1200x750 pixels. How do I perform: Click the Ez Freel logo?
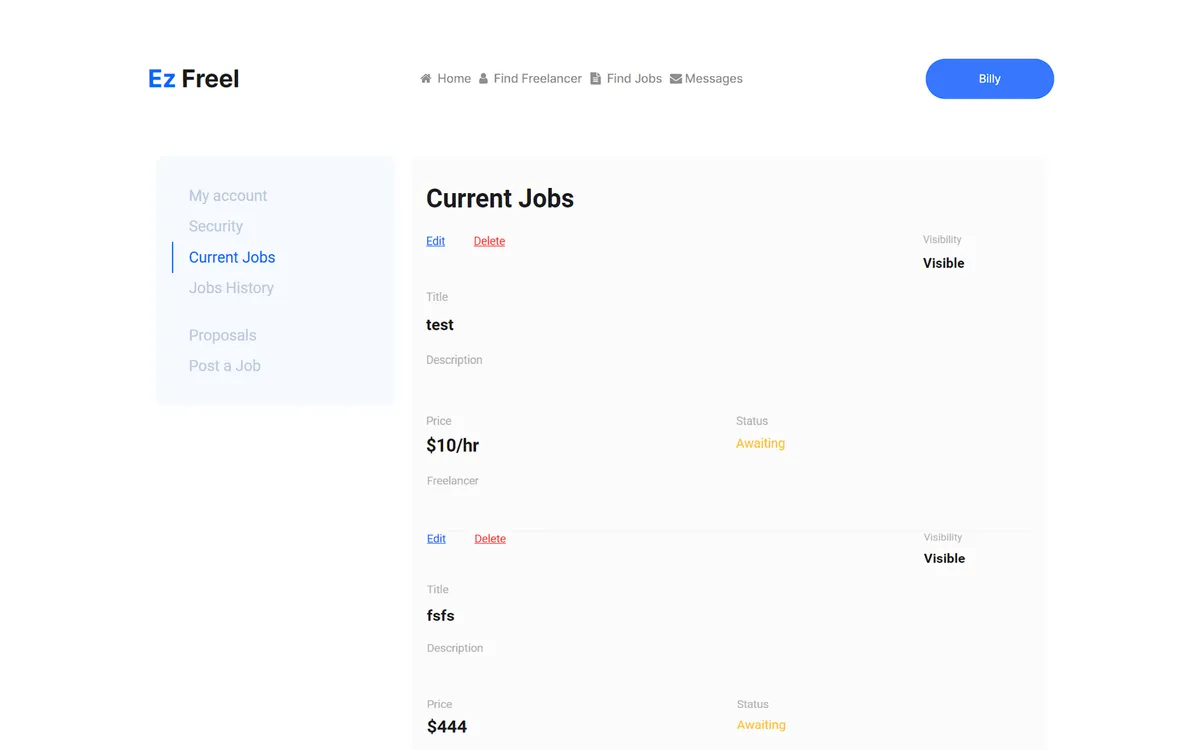(194, 79)
